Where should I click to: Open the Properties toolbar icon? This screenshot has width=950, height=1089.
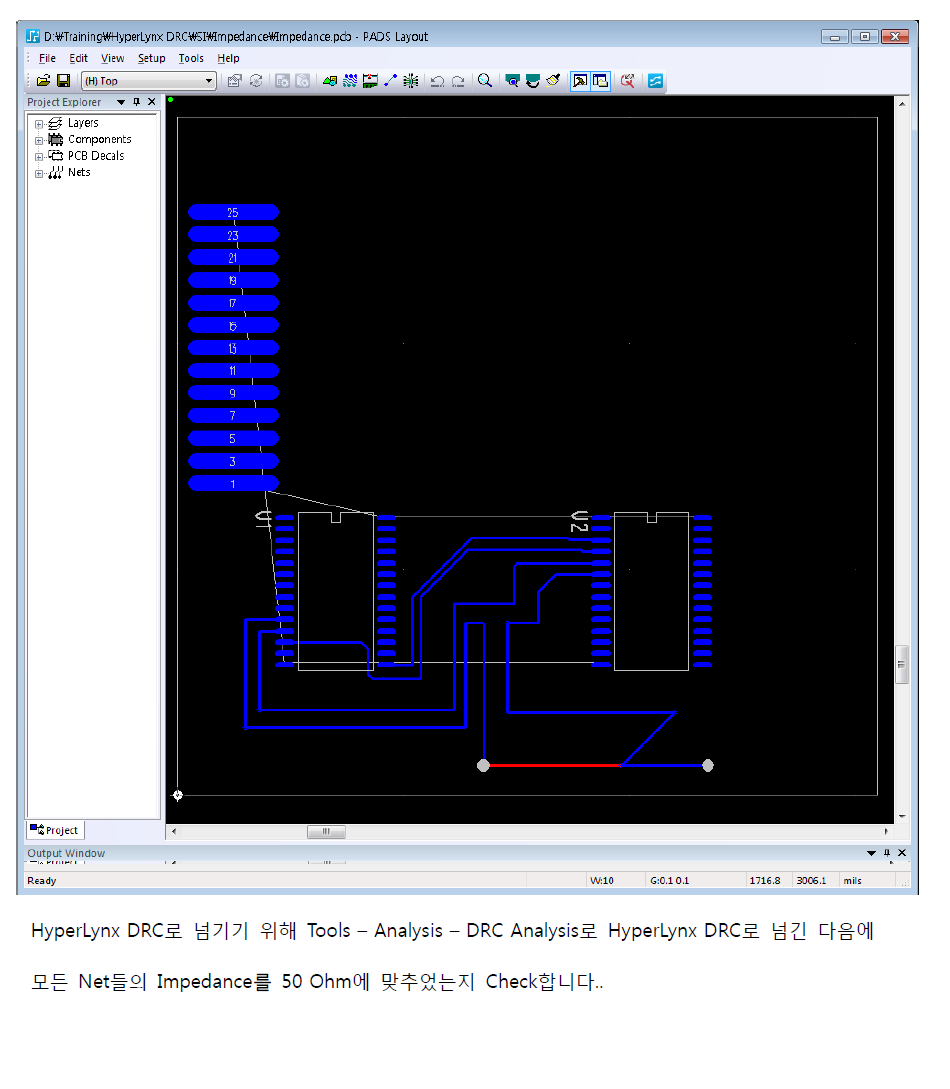[235, 81]
